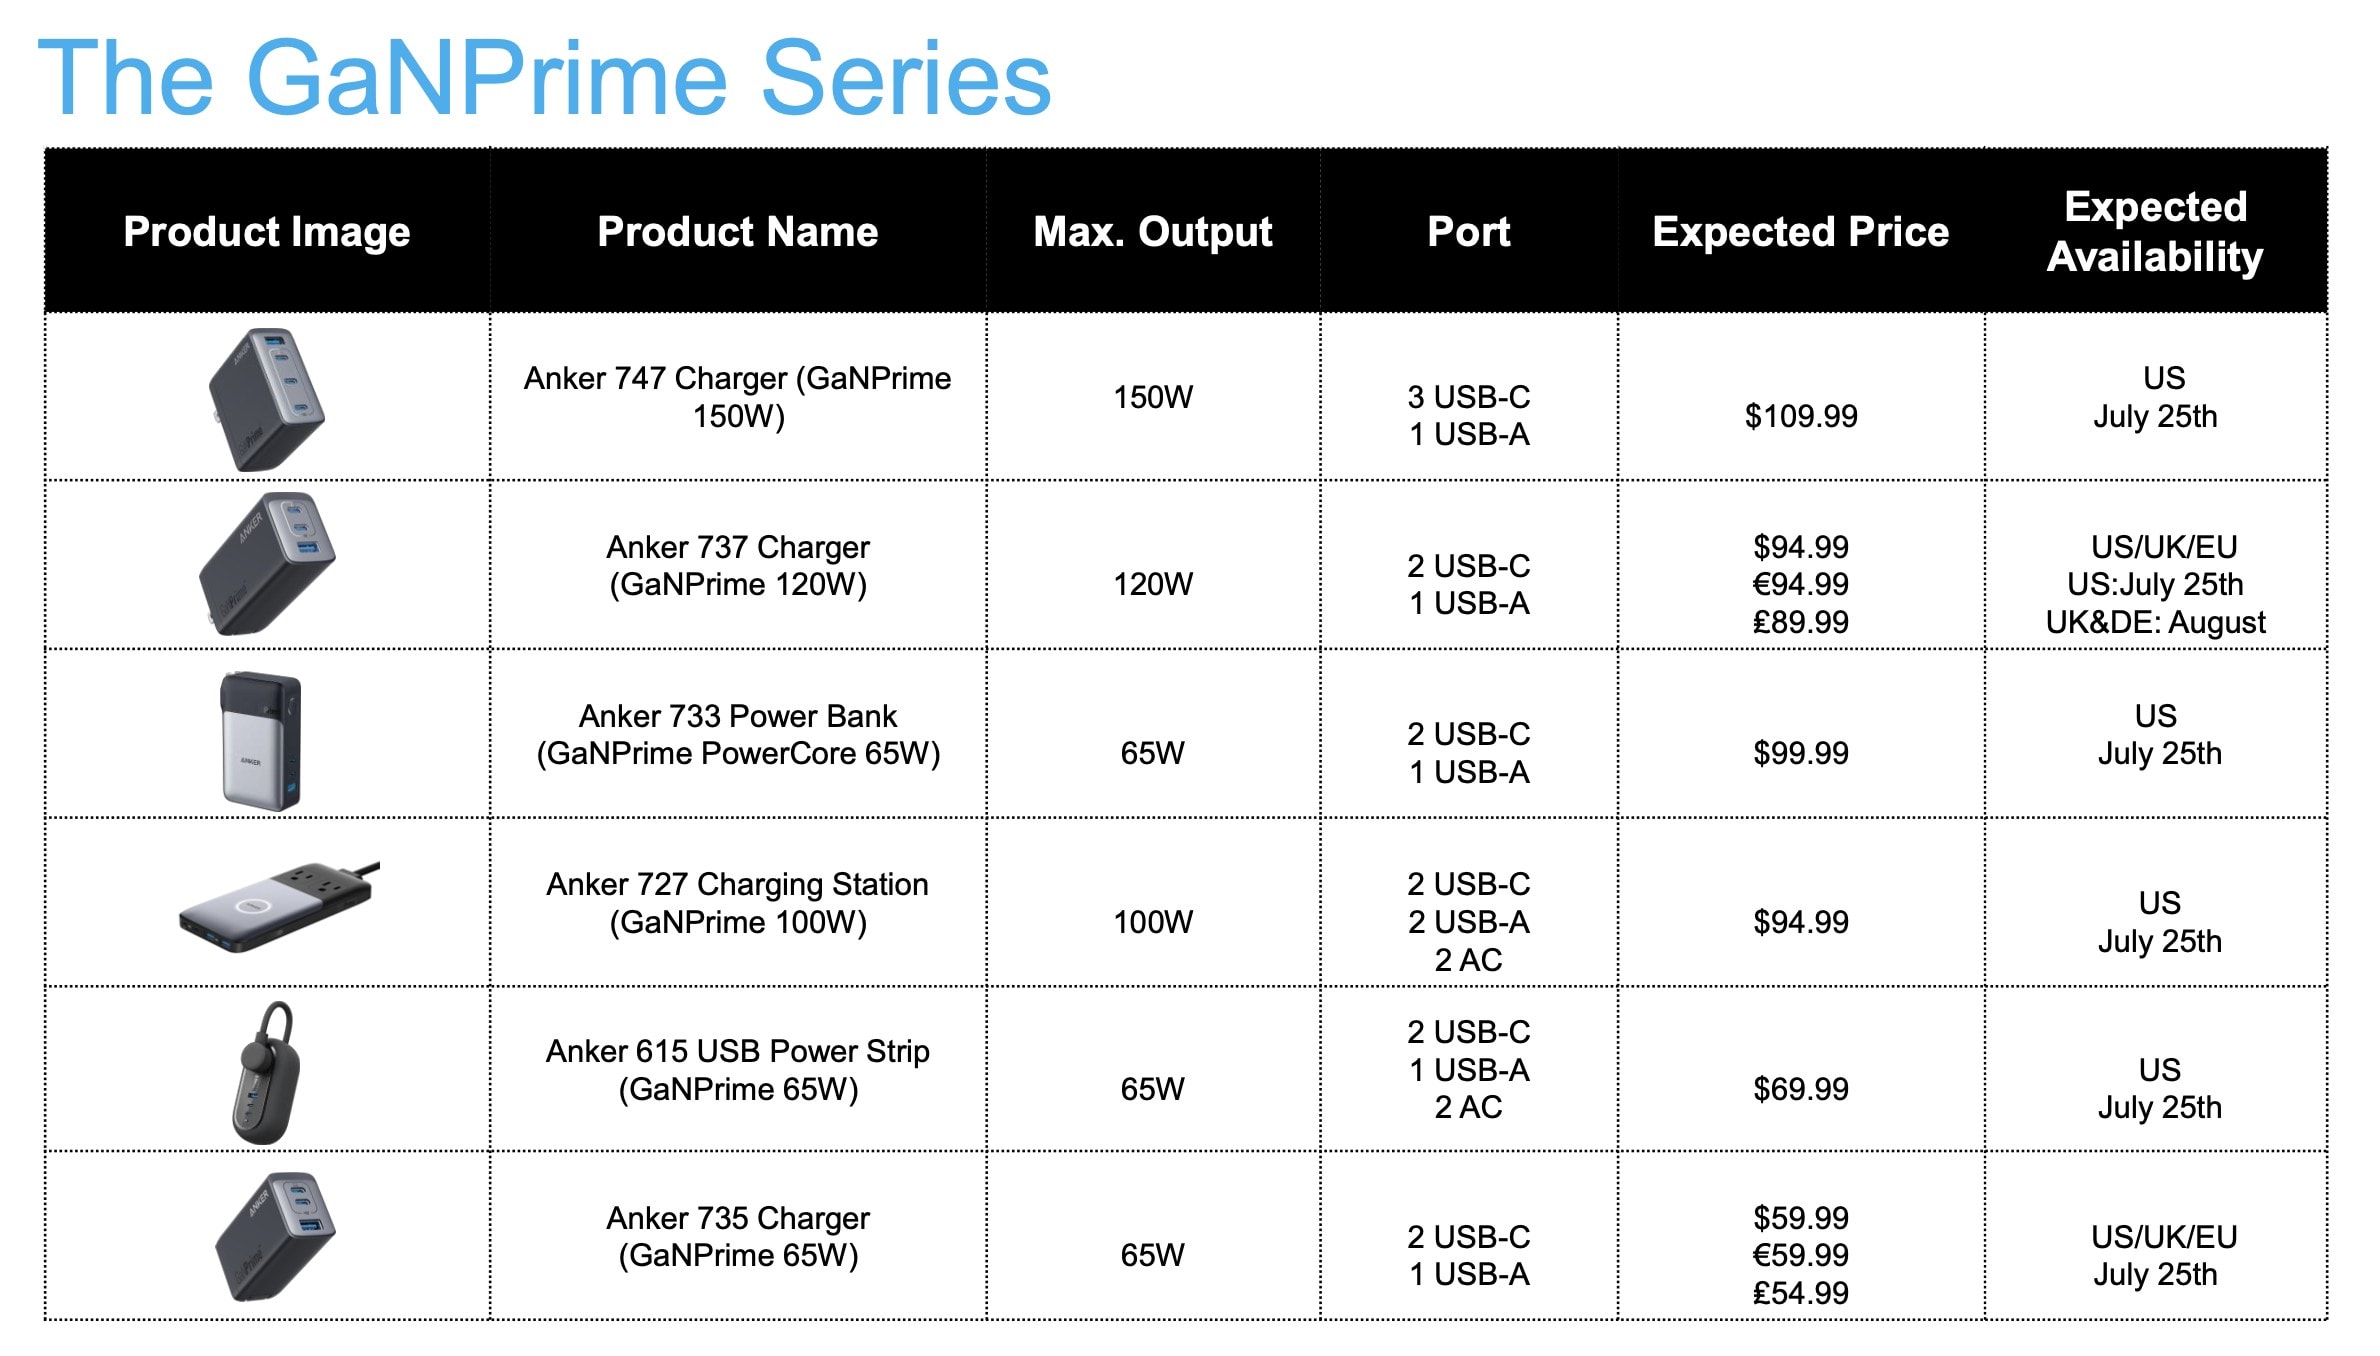Click the Anker 747 Charger product image
This screenshot has height=1356, width=2380.
point(267,398)
